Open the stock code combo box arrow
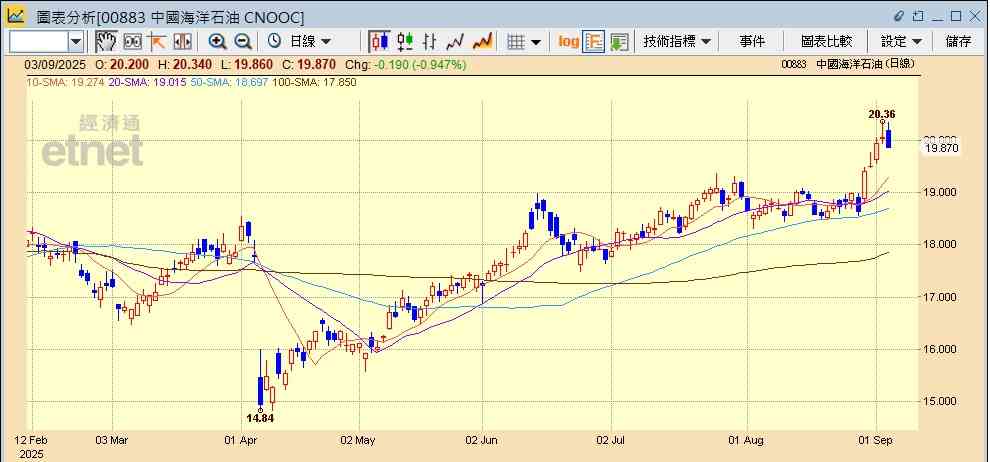 click(76, 42)
